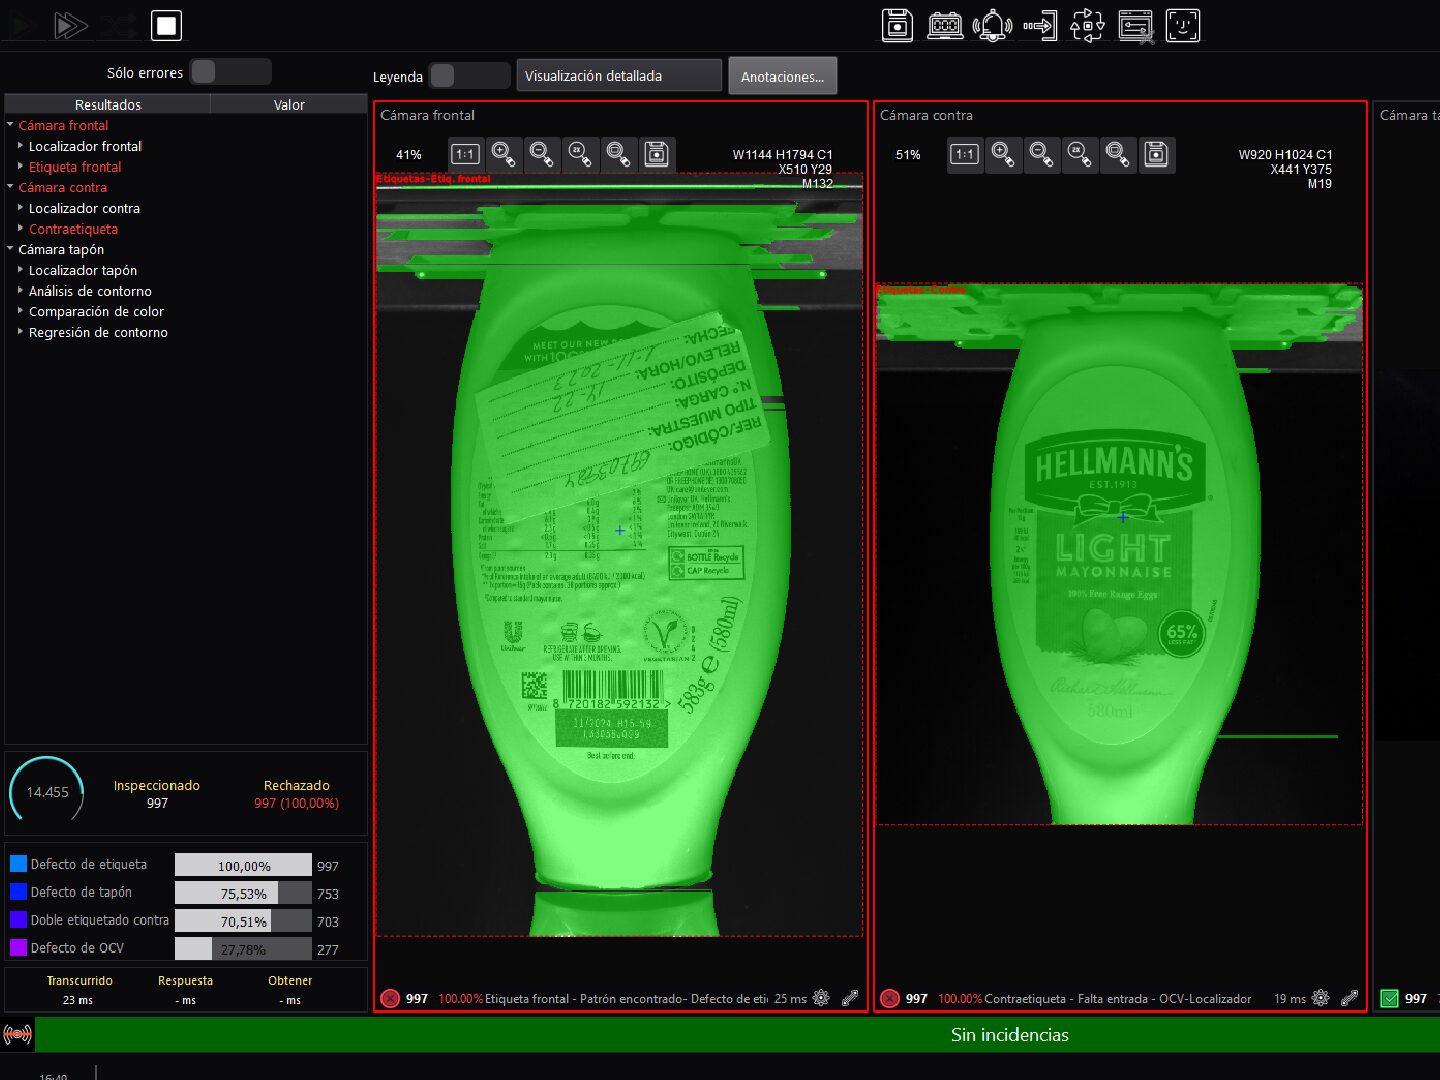Click the Defecto de tapón blue color swatch

click(18, 892)
